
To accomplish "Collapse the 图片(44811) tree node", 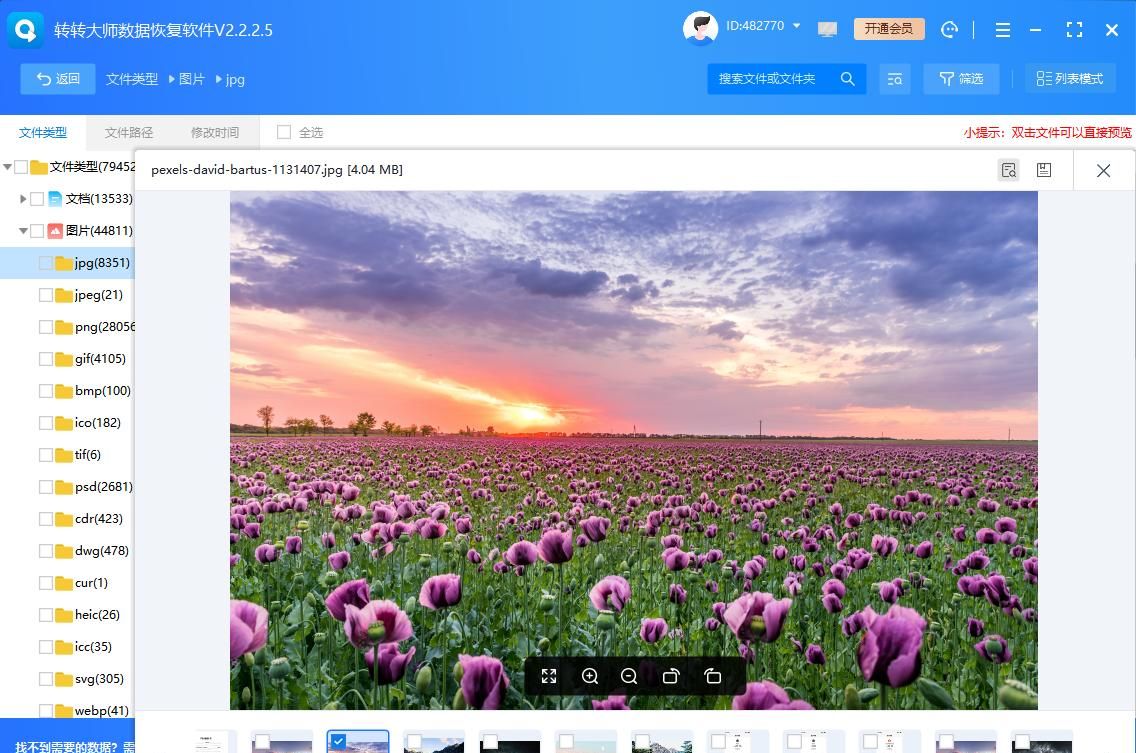I will pos(23,231).
